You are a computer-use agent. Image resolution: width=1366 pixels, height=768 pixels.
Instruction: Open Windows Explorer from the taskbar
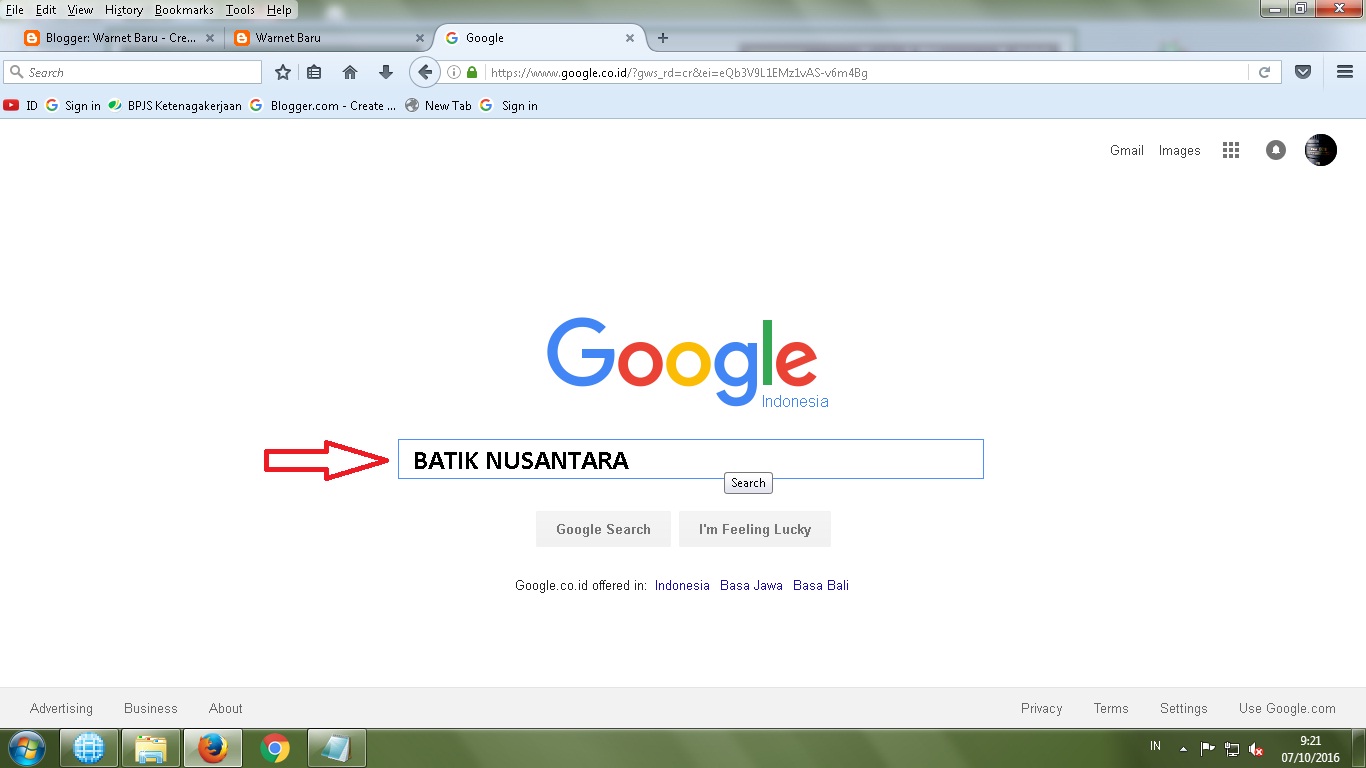(151, 748)
